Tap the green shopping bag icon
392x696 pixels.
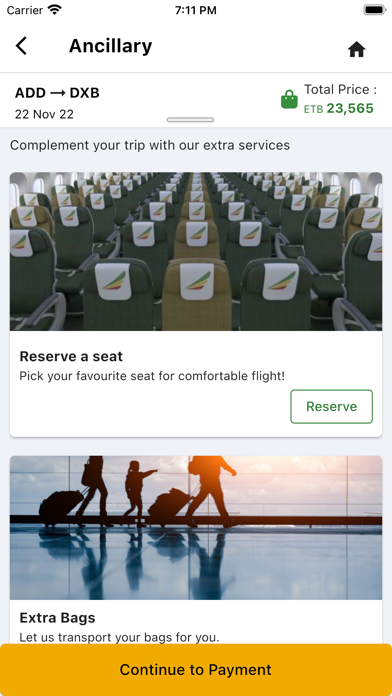pyautogui.click(x=289, y=99)
